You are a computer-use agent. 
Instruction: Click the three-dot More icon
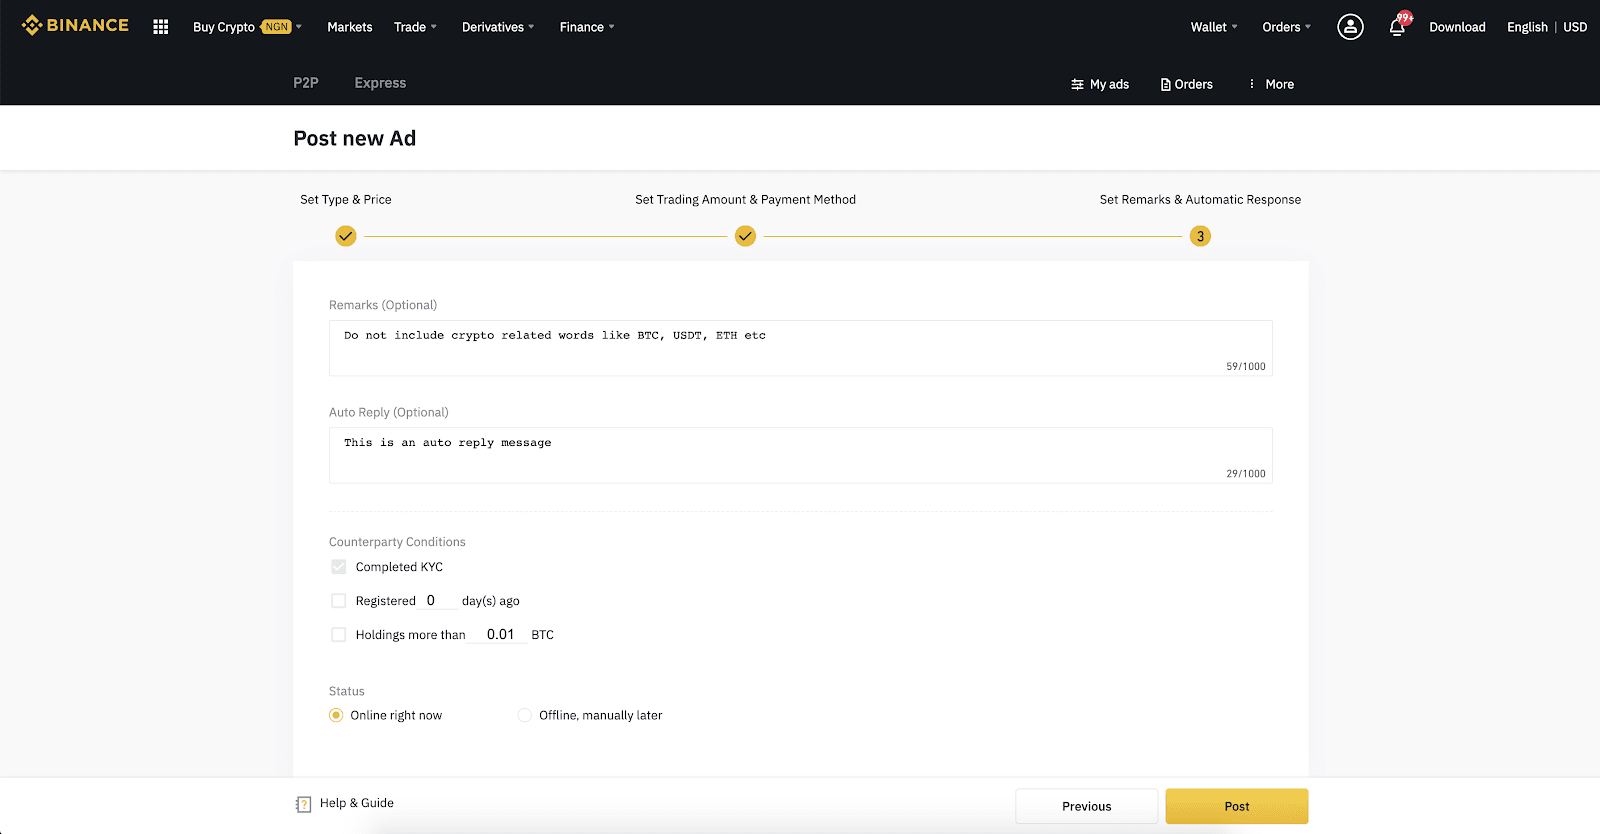click(1252, 84)
